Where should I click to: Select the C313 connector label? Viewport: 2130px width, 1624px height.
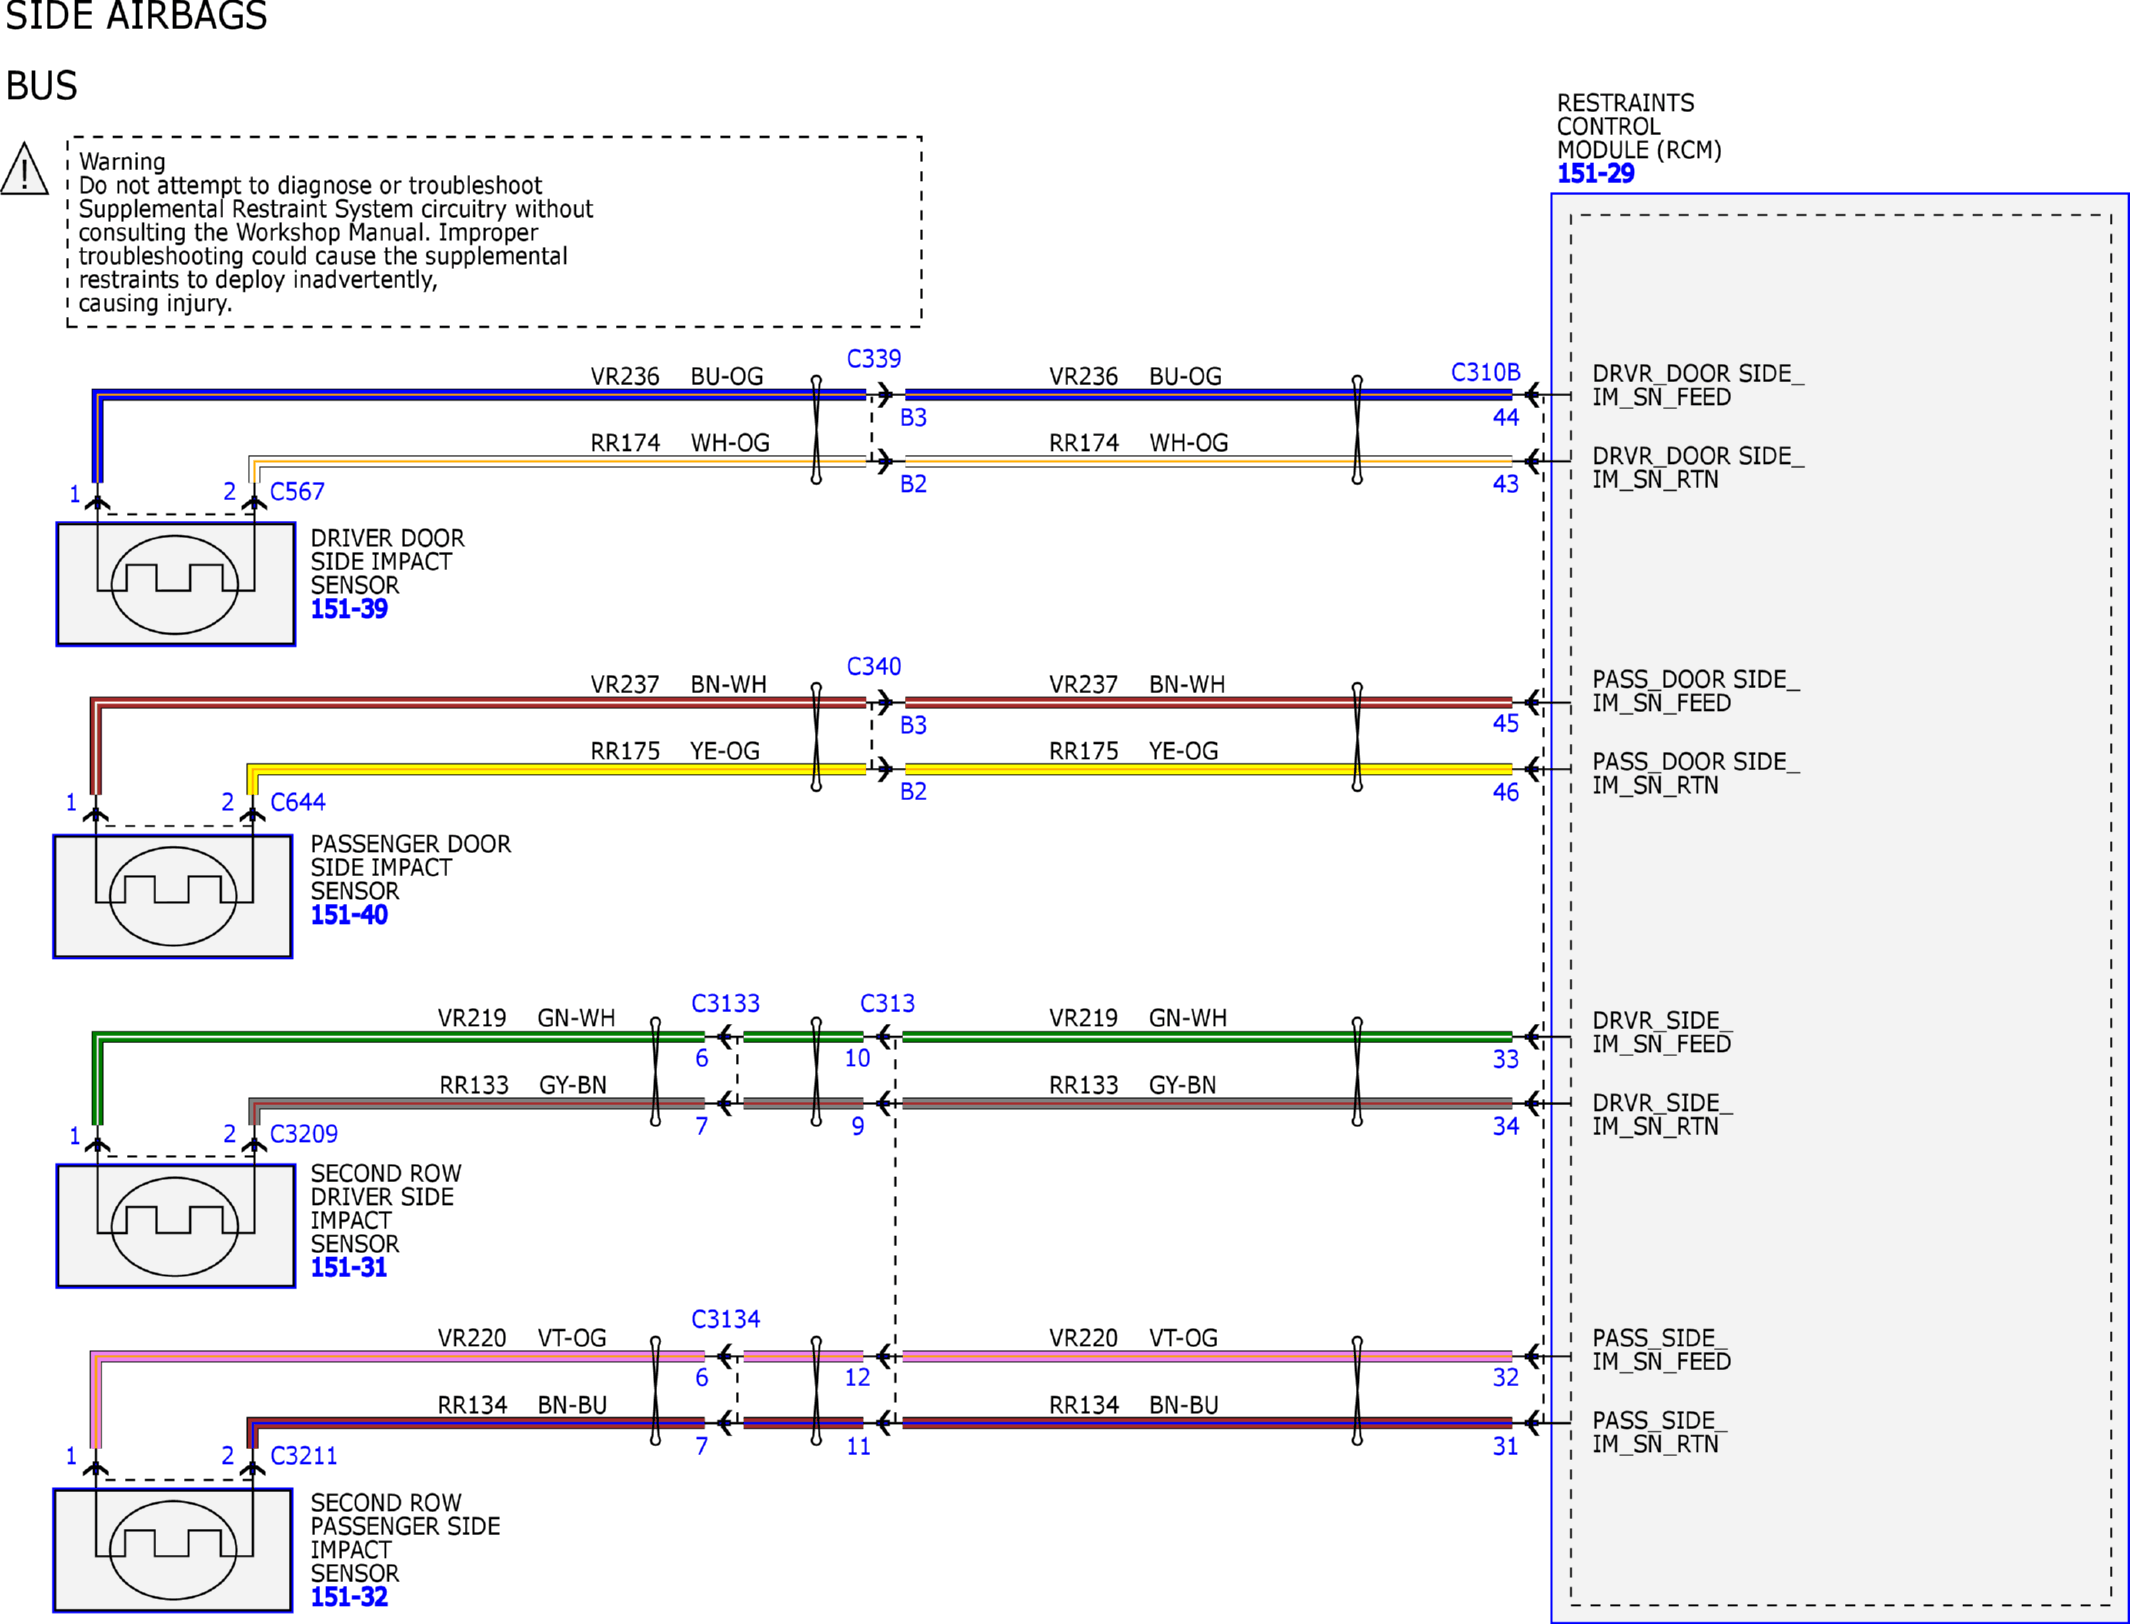(x=888, y=1003)
